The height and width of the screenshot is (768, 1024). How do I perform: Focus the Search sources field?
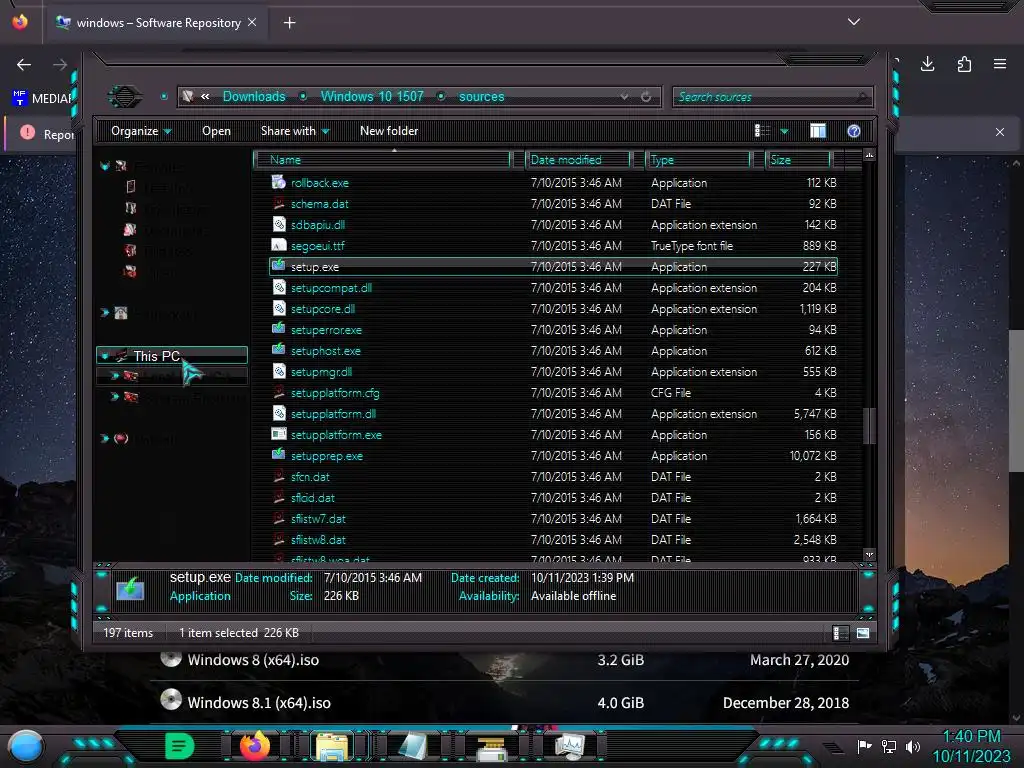pyautogui.click(x=773, y=97)
